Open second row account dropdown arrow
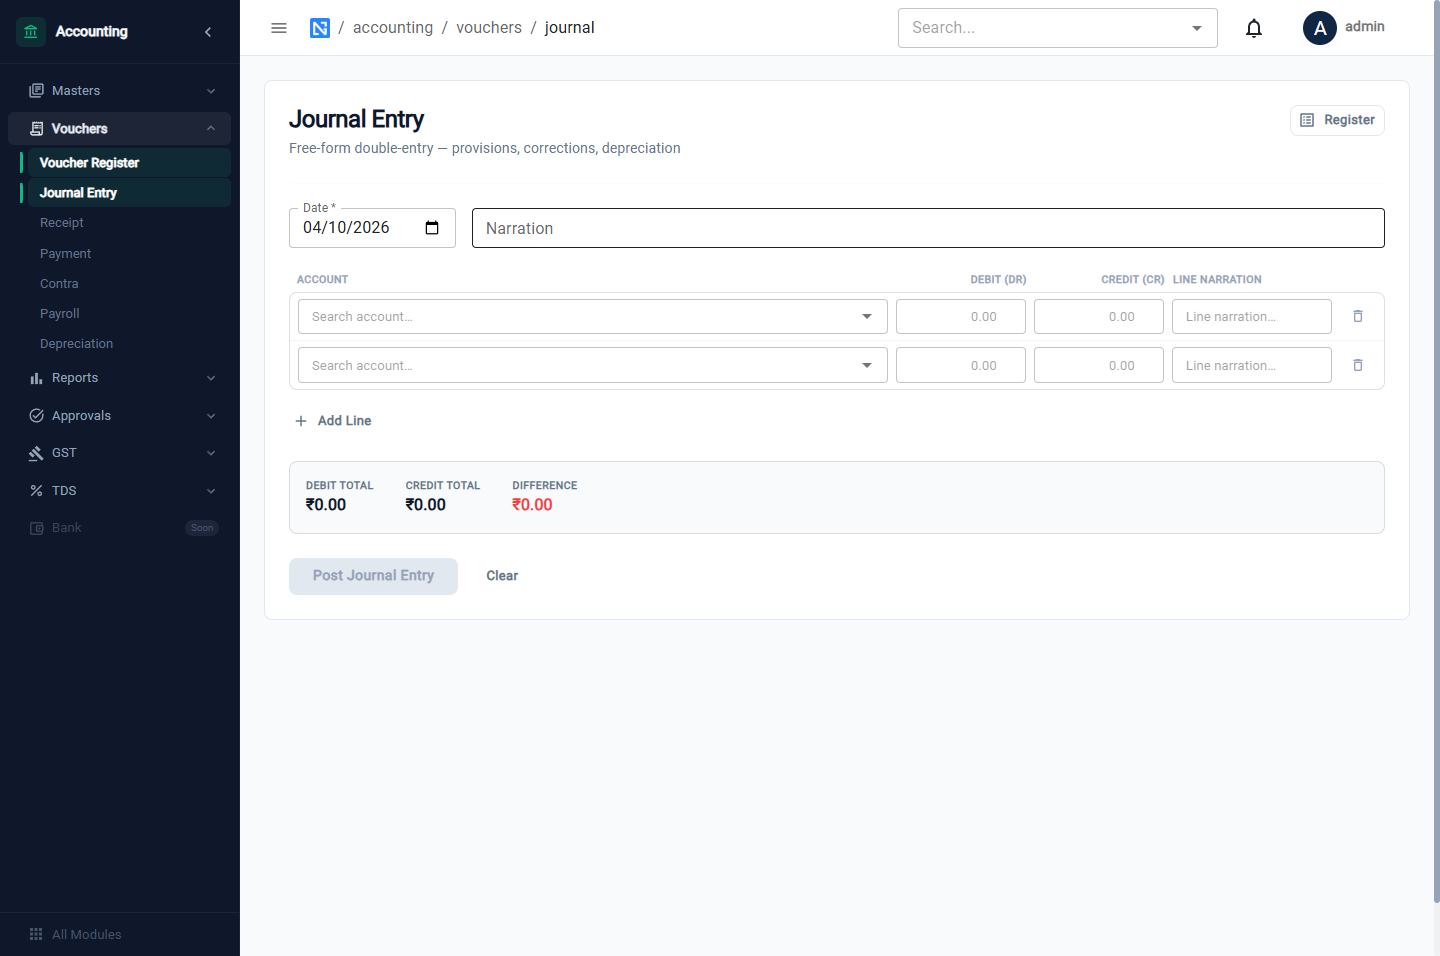 coord(867,365)
